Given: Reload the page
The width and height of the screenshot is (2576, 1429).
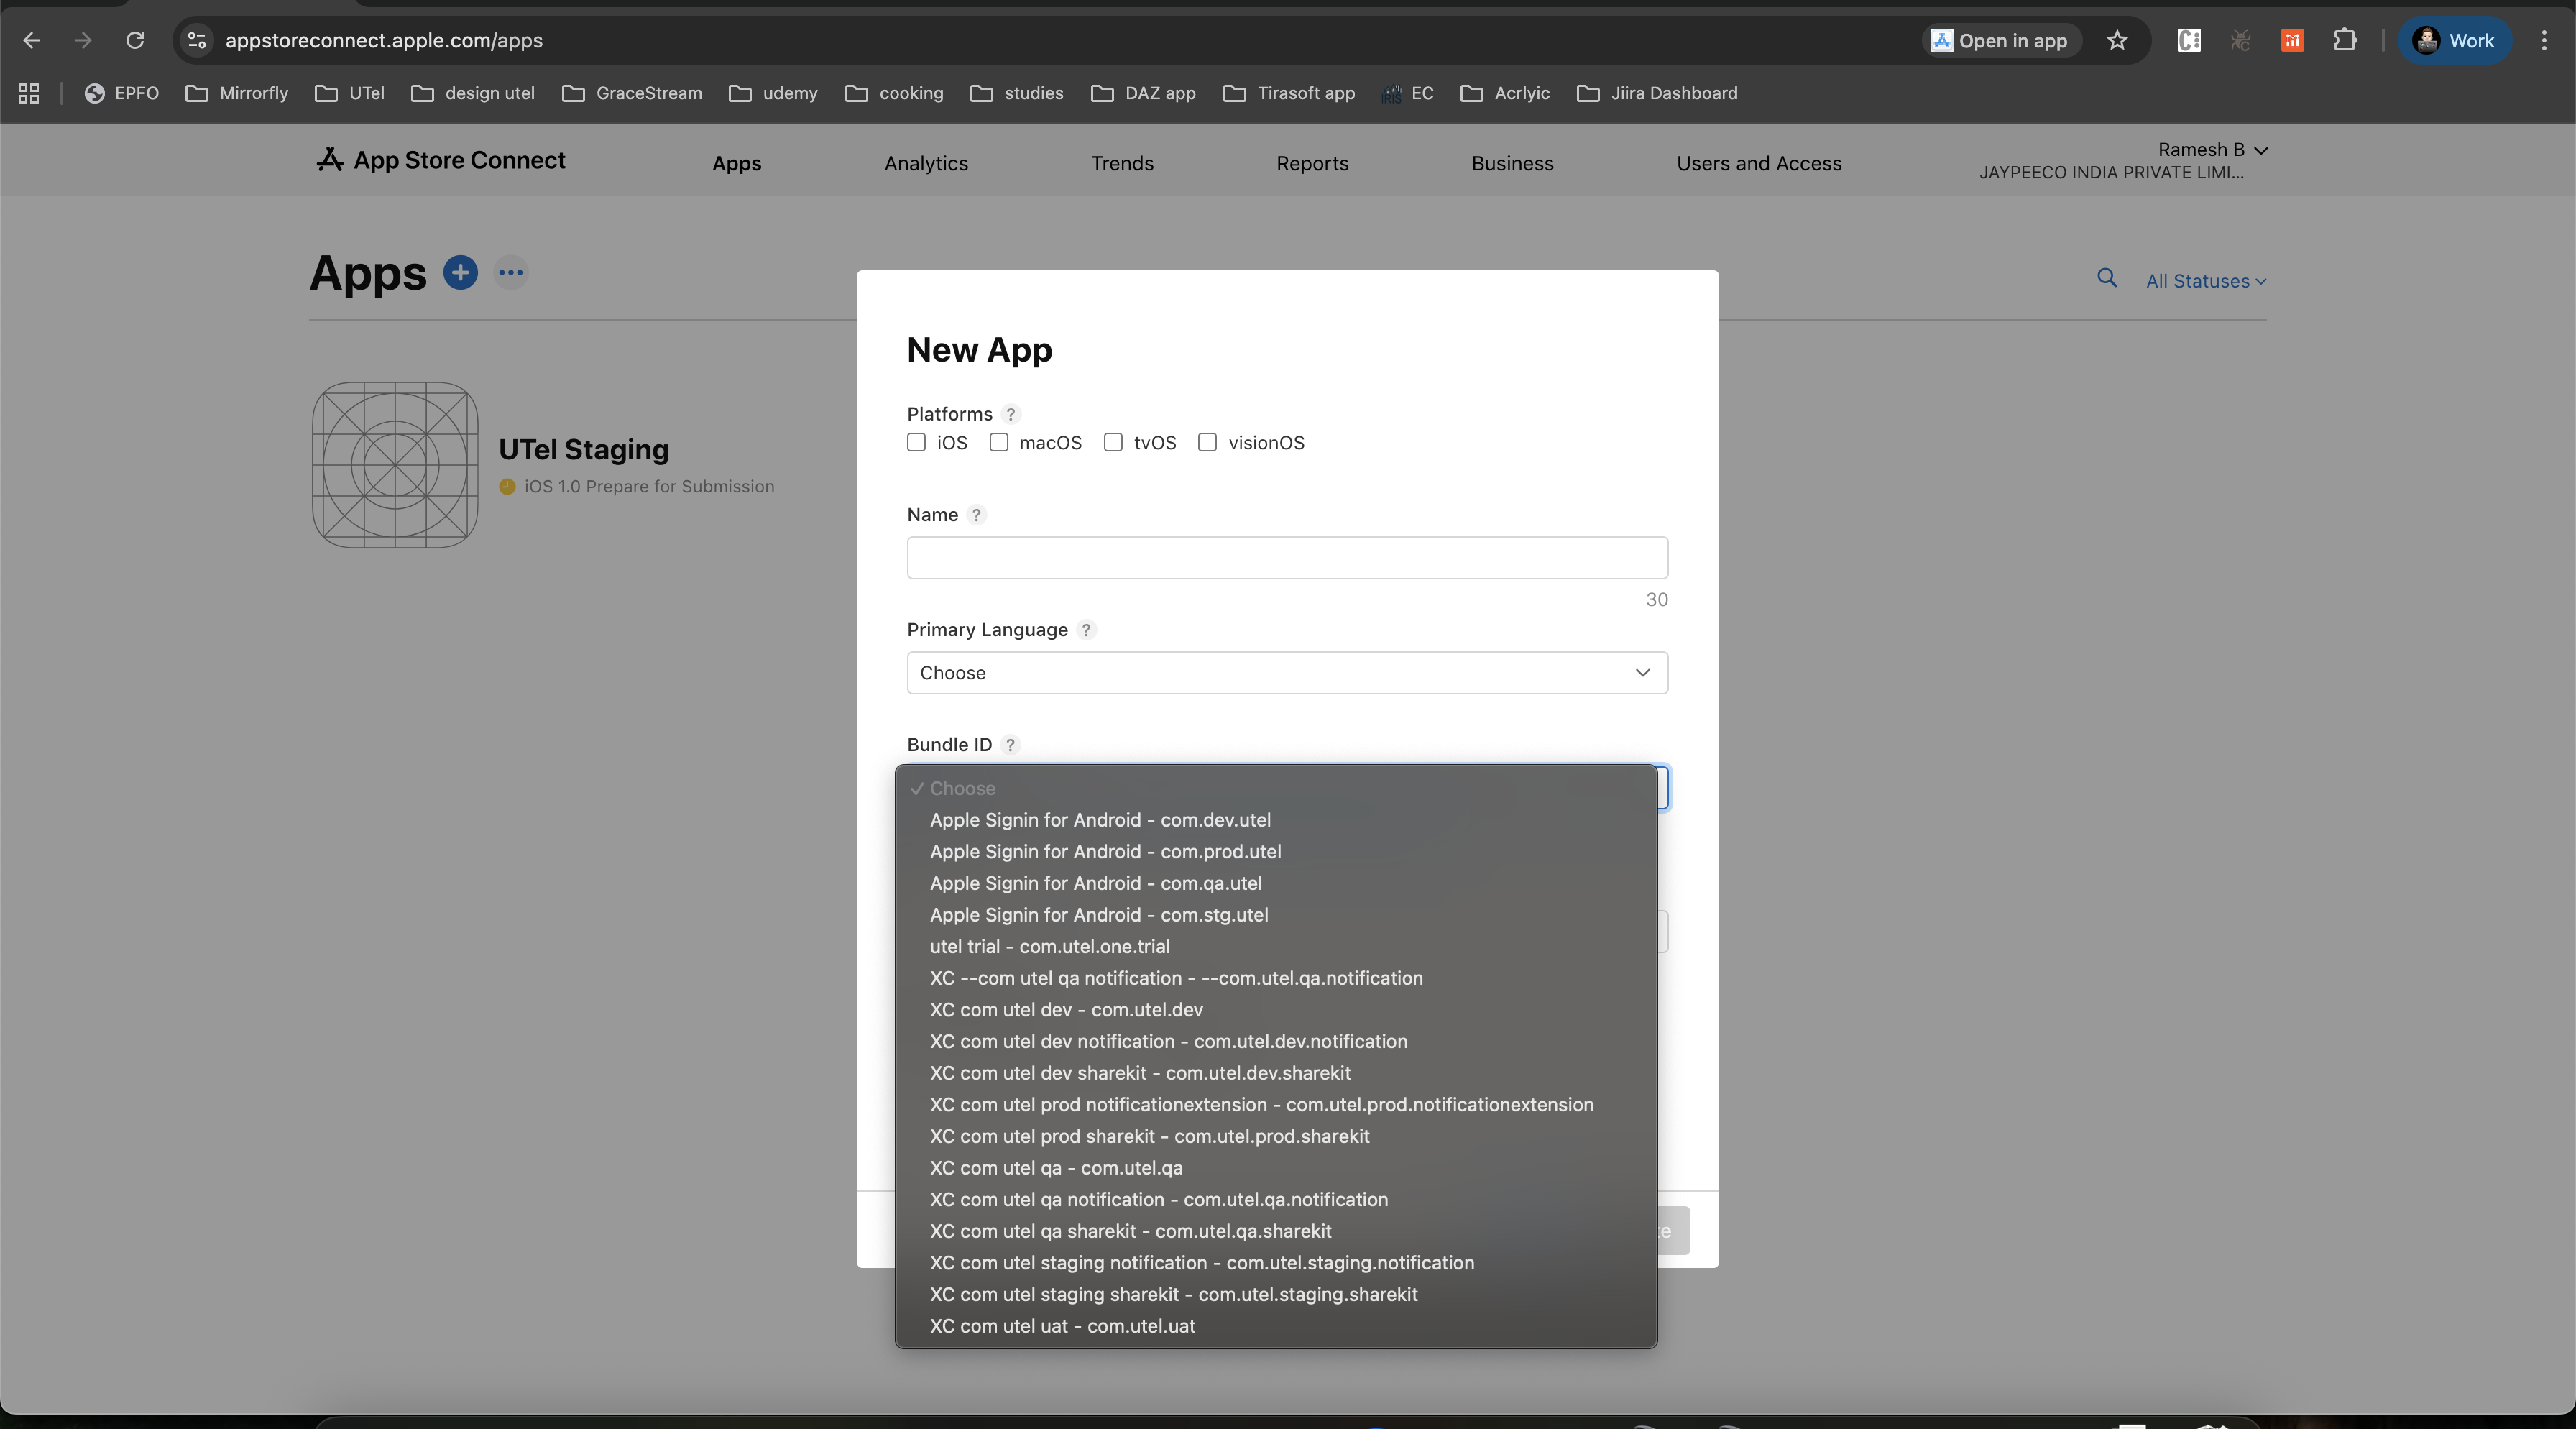Looking at the screenshot, I should tap(135, 41).
